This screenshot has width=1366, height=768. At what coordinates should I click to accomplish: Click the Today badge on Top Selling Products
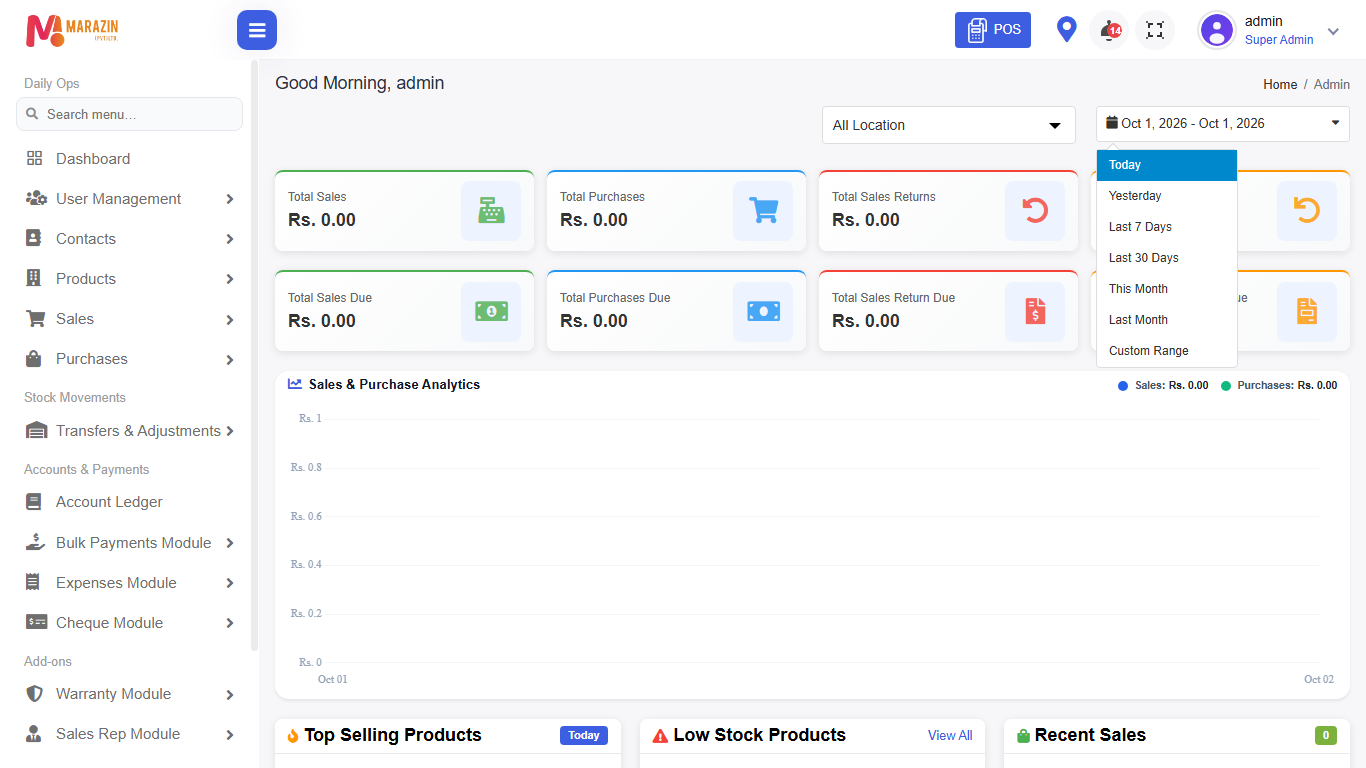click(584, 735)
